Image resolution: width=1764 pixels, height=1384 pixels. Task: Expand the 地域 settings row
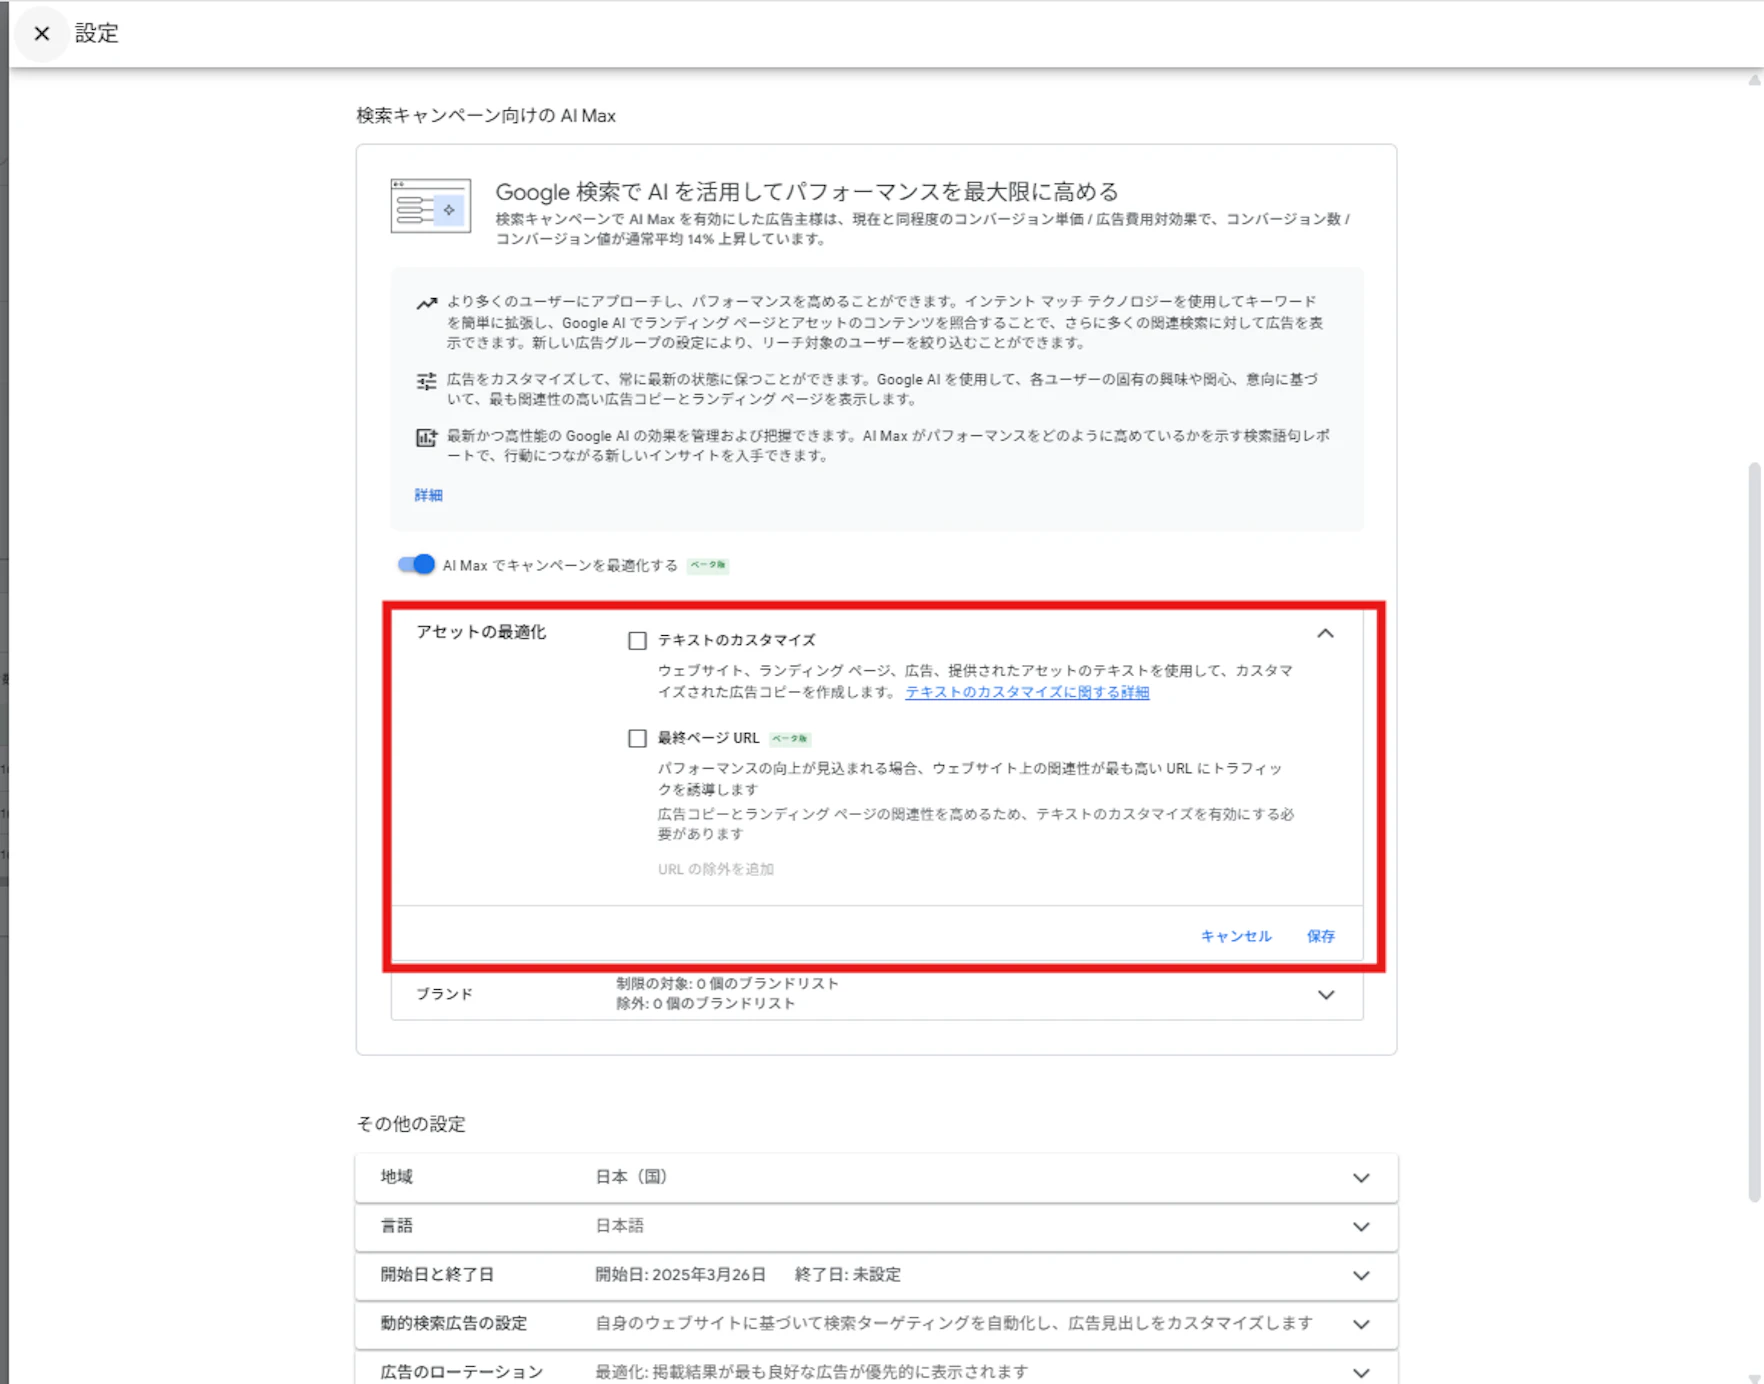click(x=876, y=1177)
